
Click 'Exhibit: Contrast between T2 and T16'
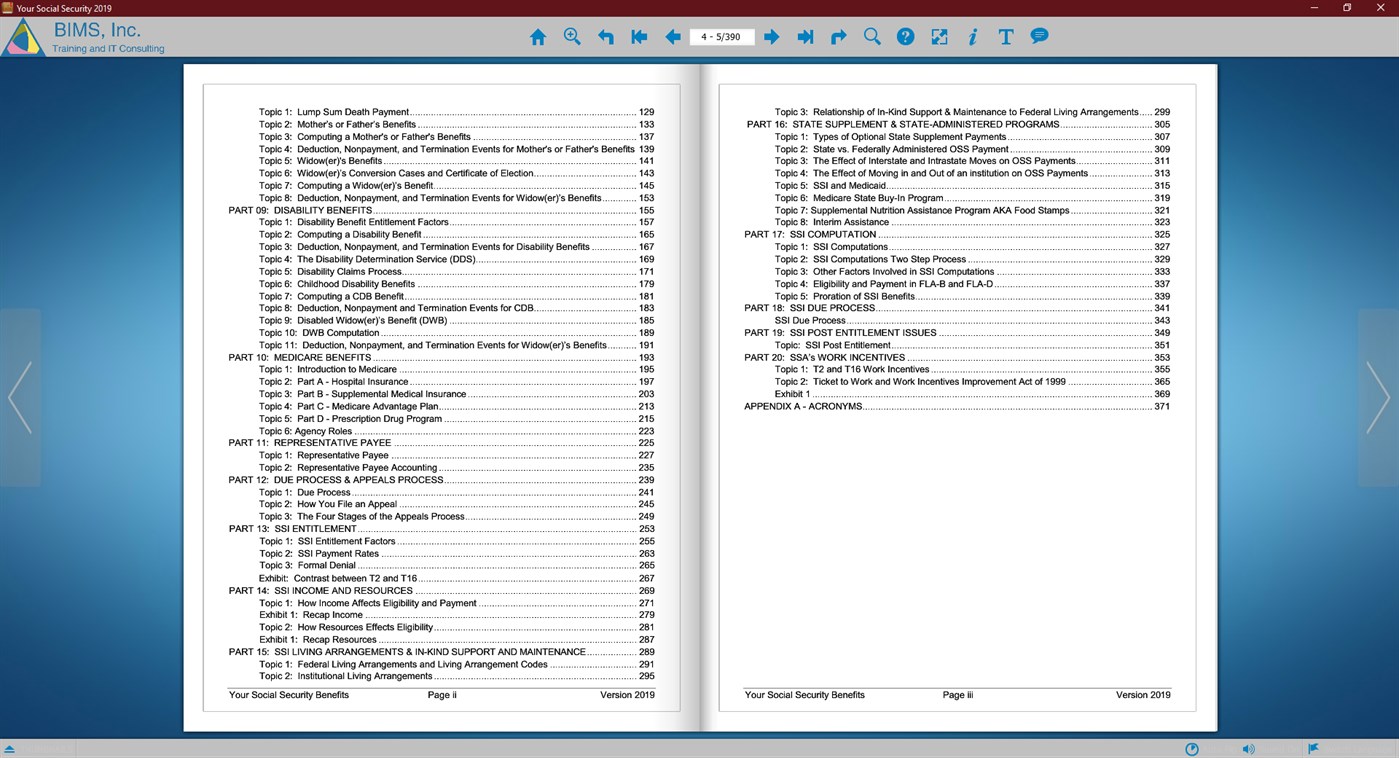456,578
